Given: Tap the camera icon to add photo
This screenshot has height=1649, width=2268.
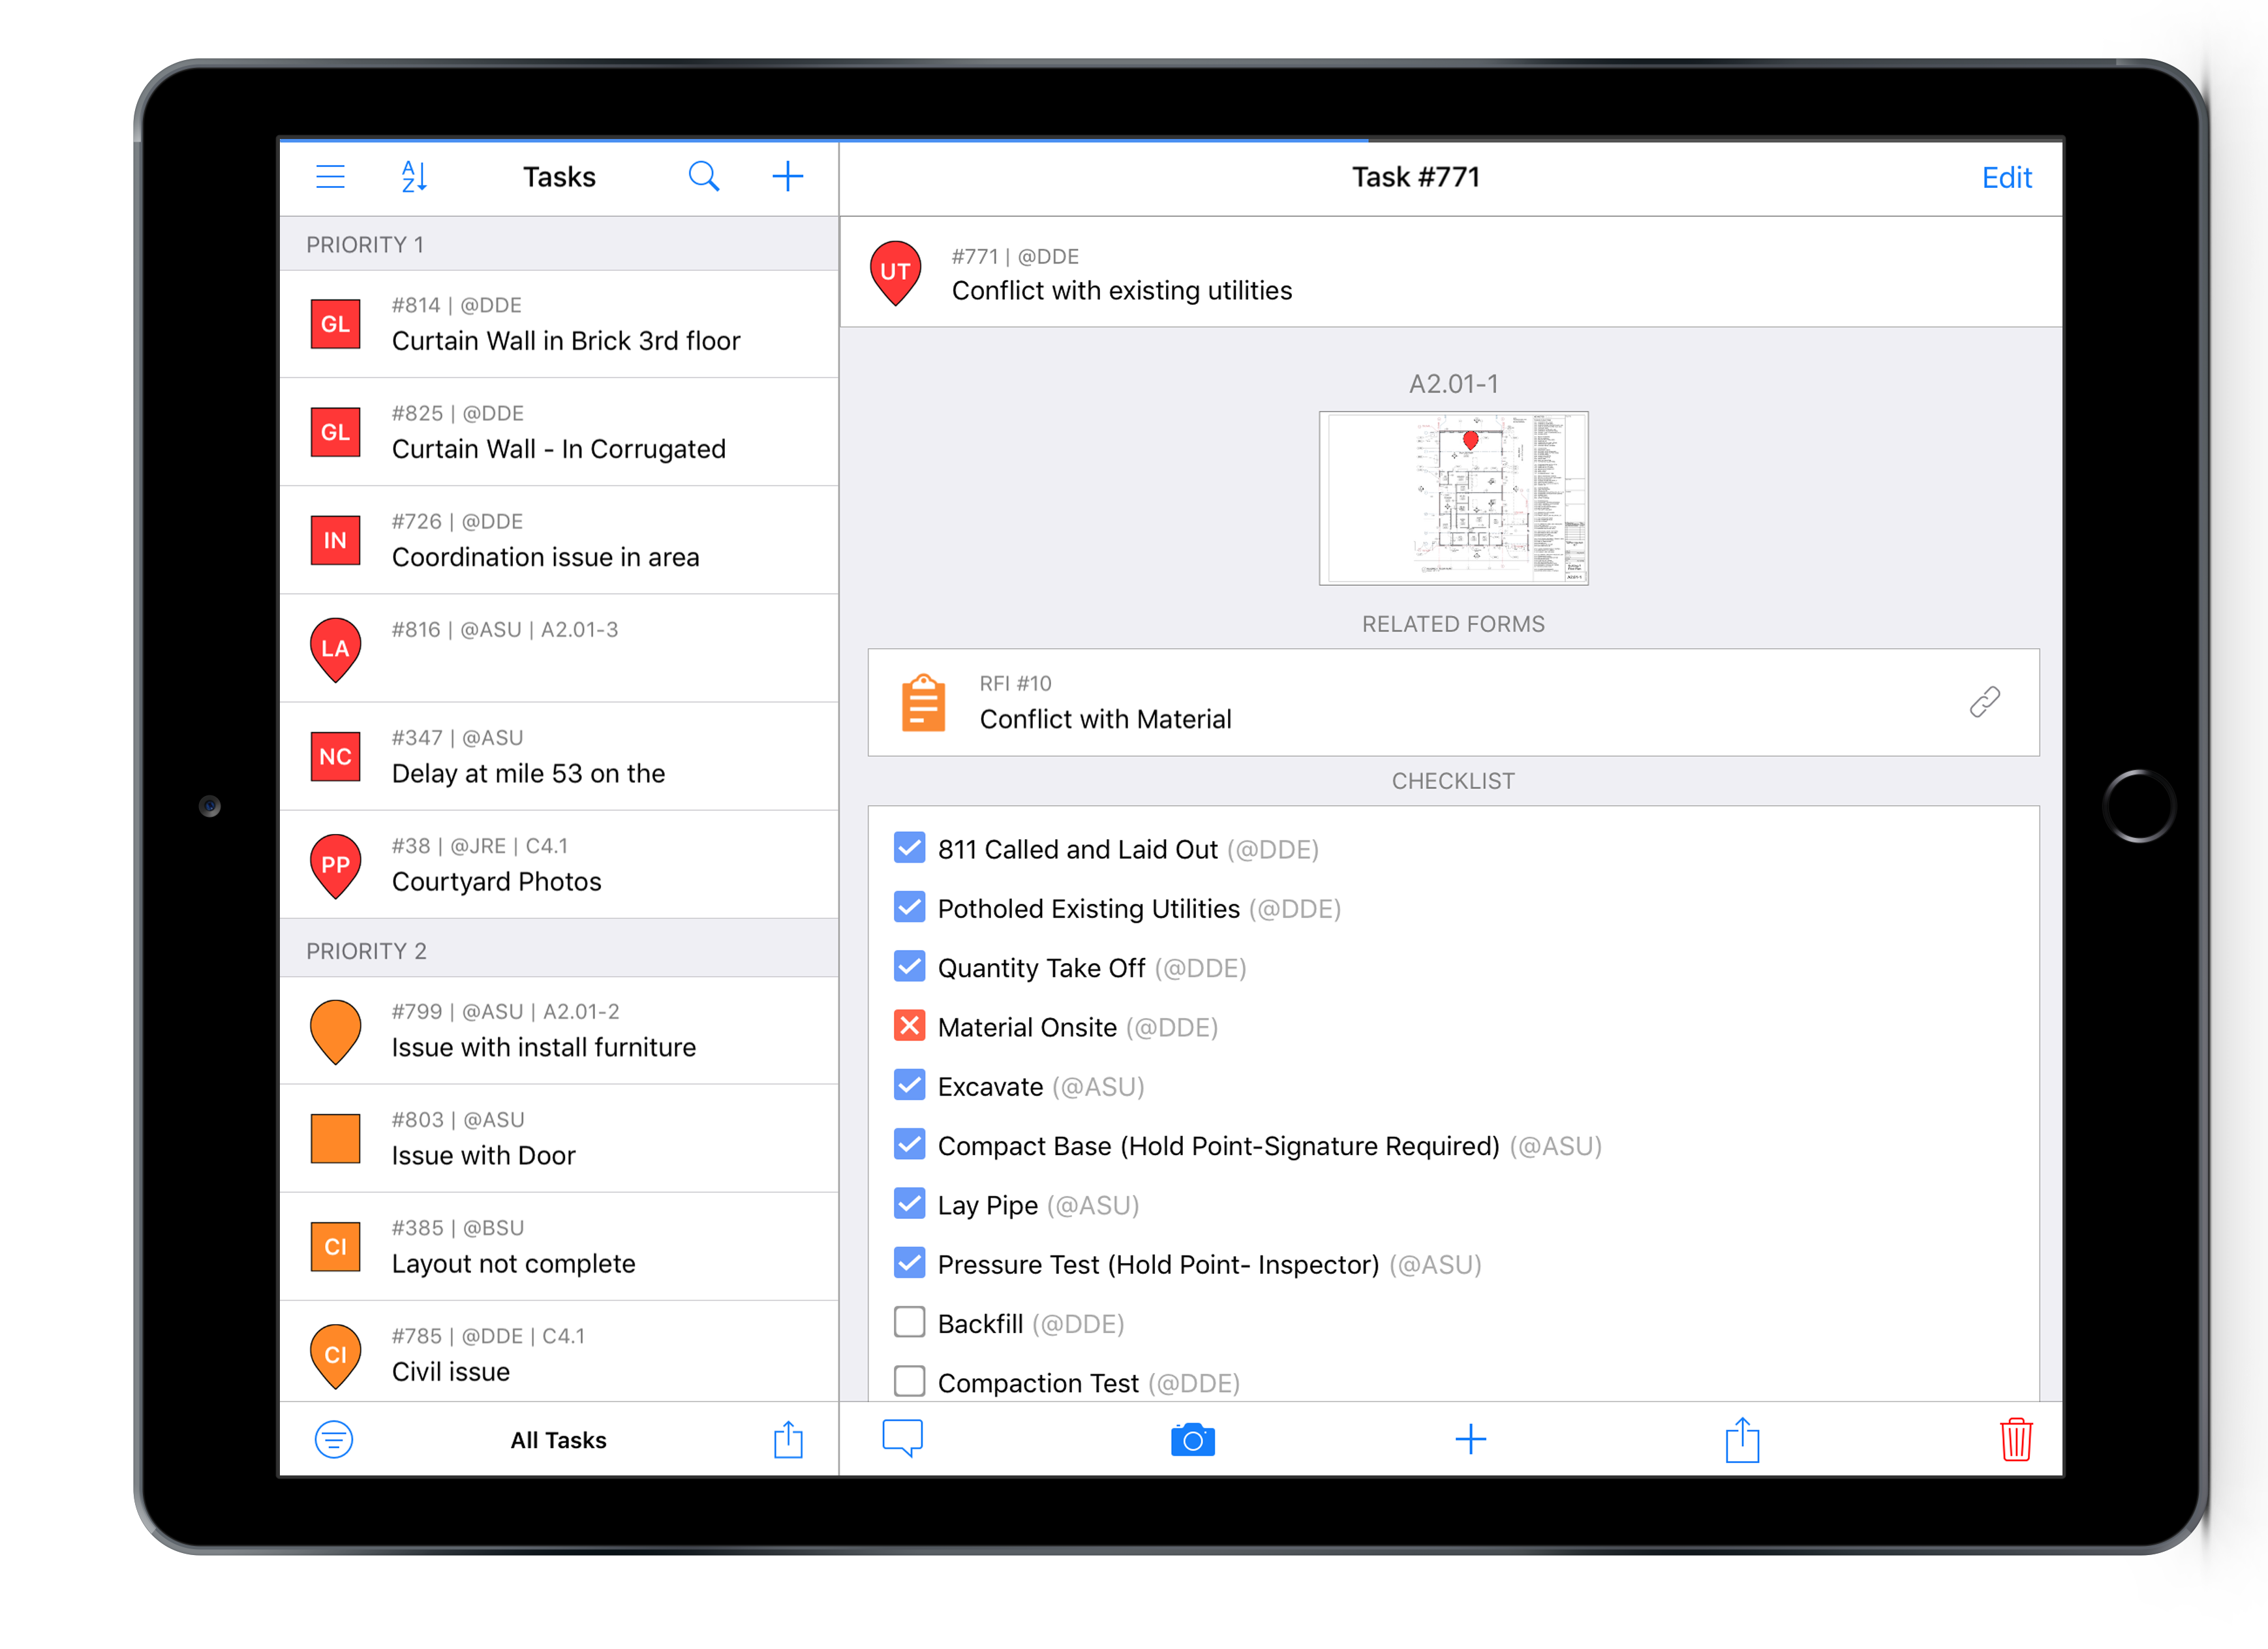Looking at the screenshot, I should click(x=1192, y=1439).
